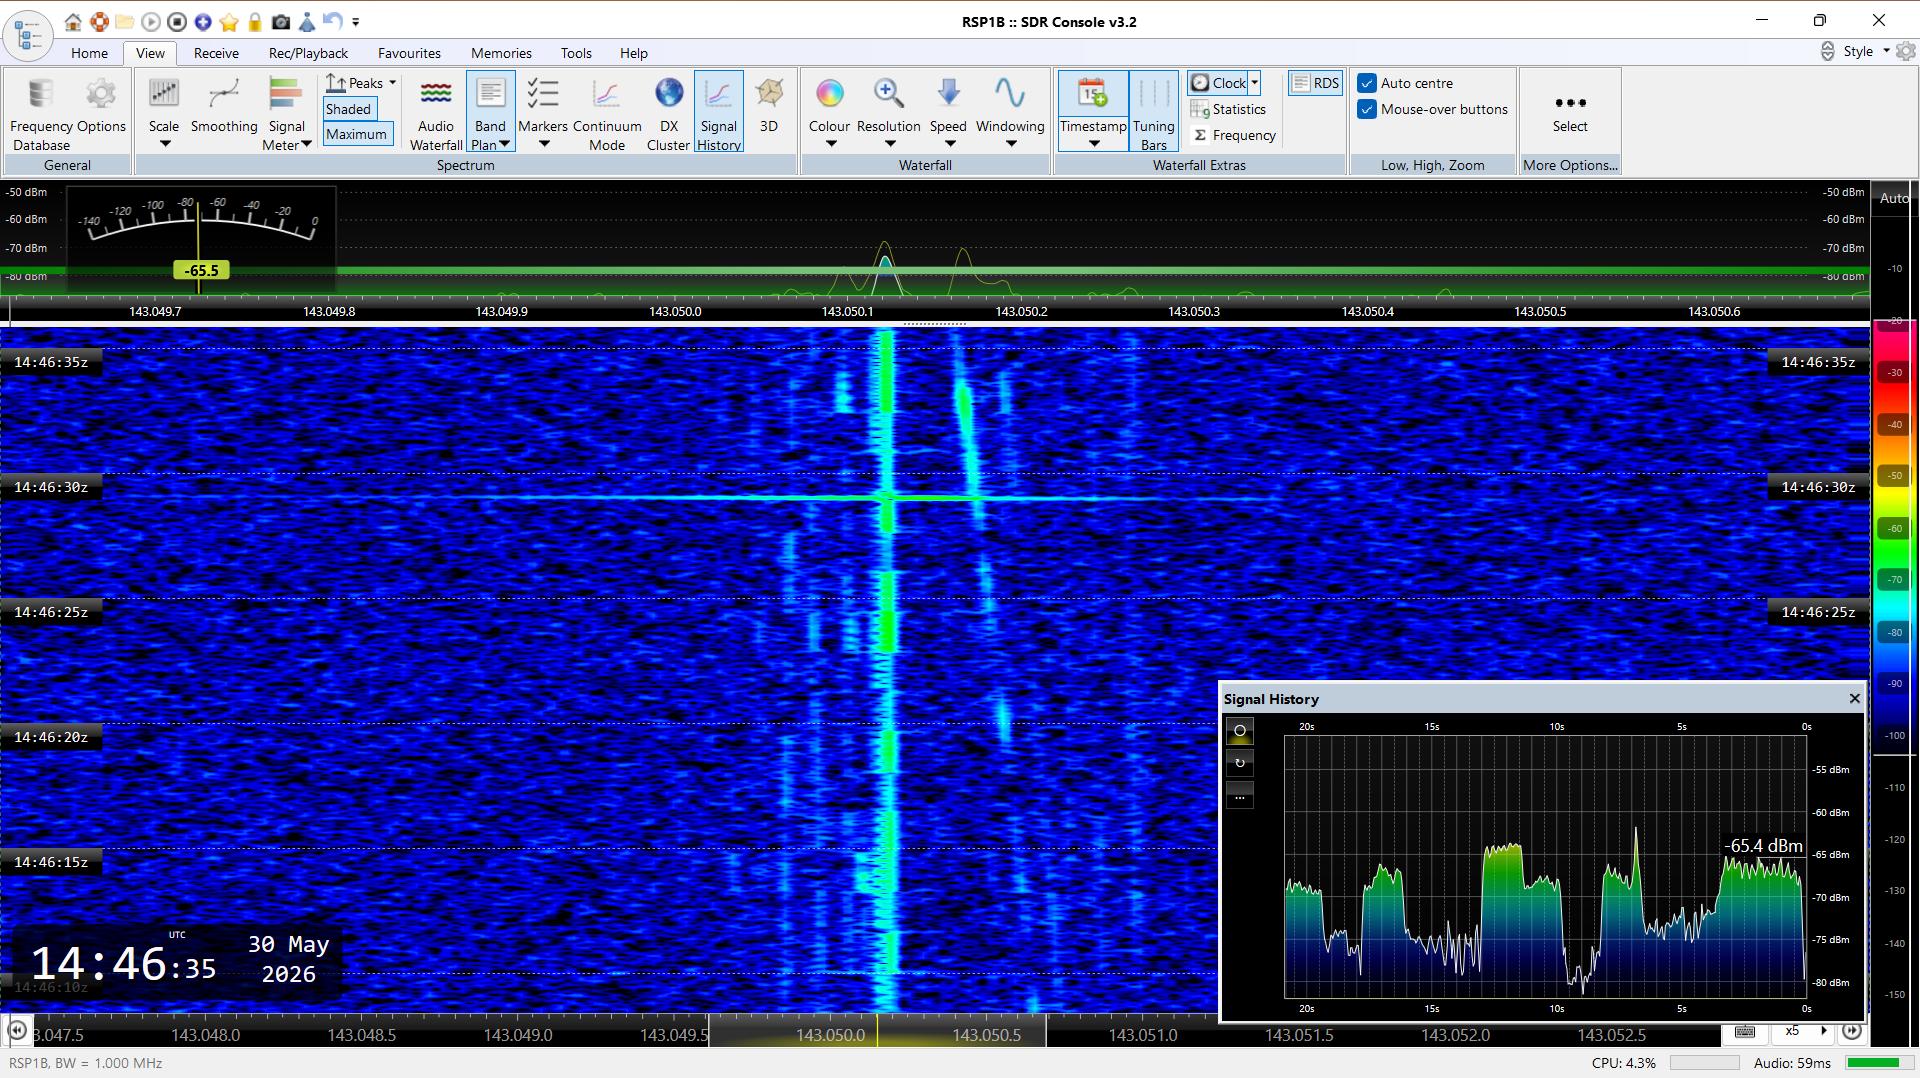Switch to the Home ribbon tab

coord(89,53)
